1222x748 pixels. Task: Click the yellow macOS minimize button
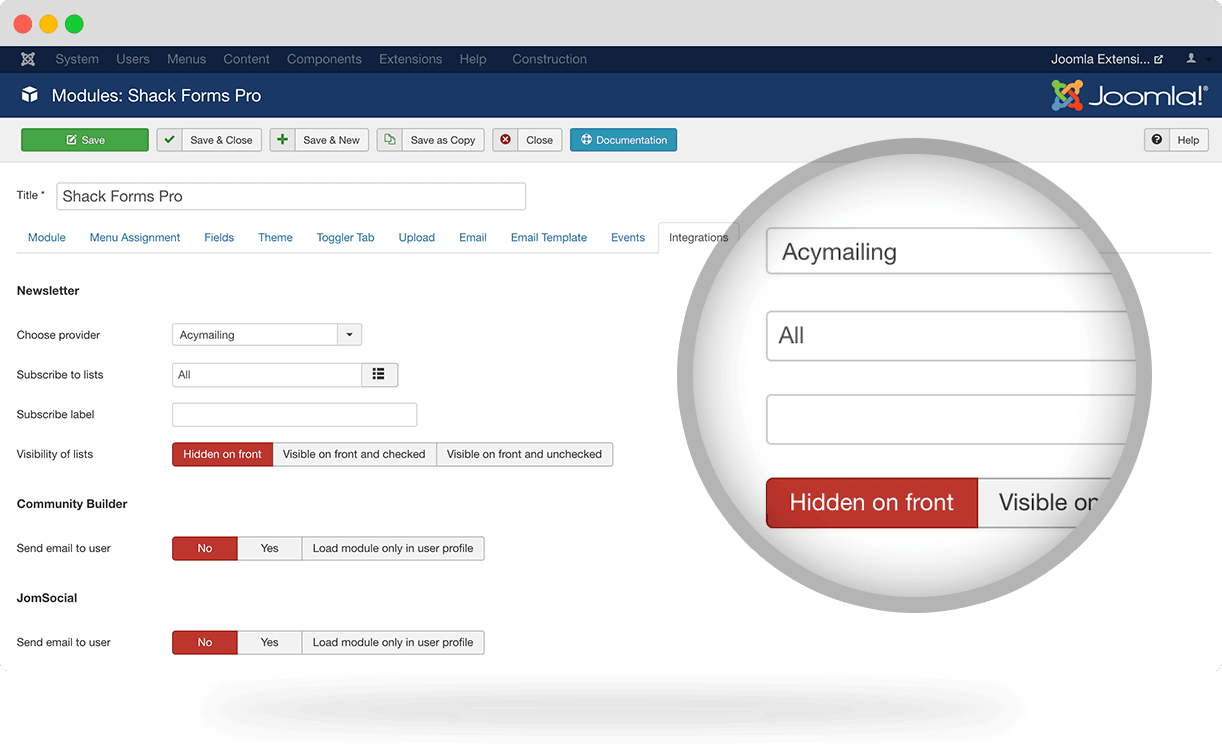pyautogui.click(x=48, y=24)
